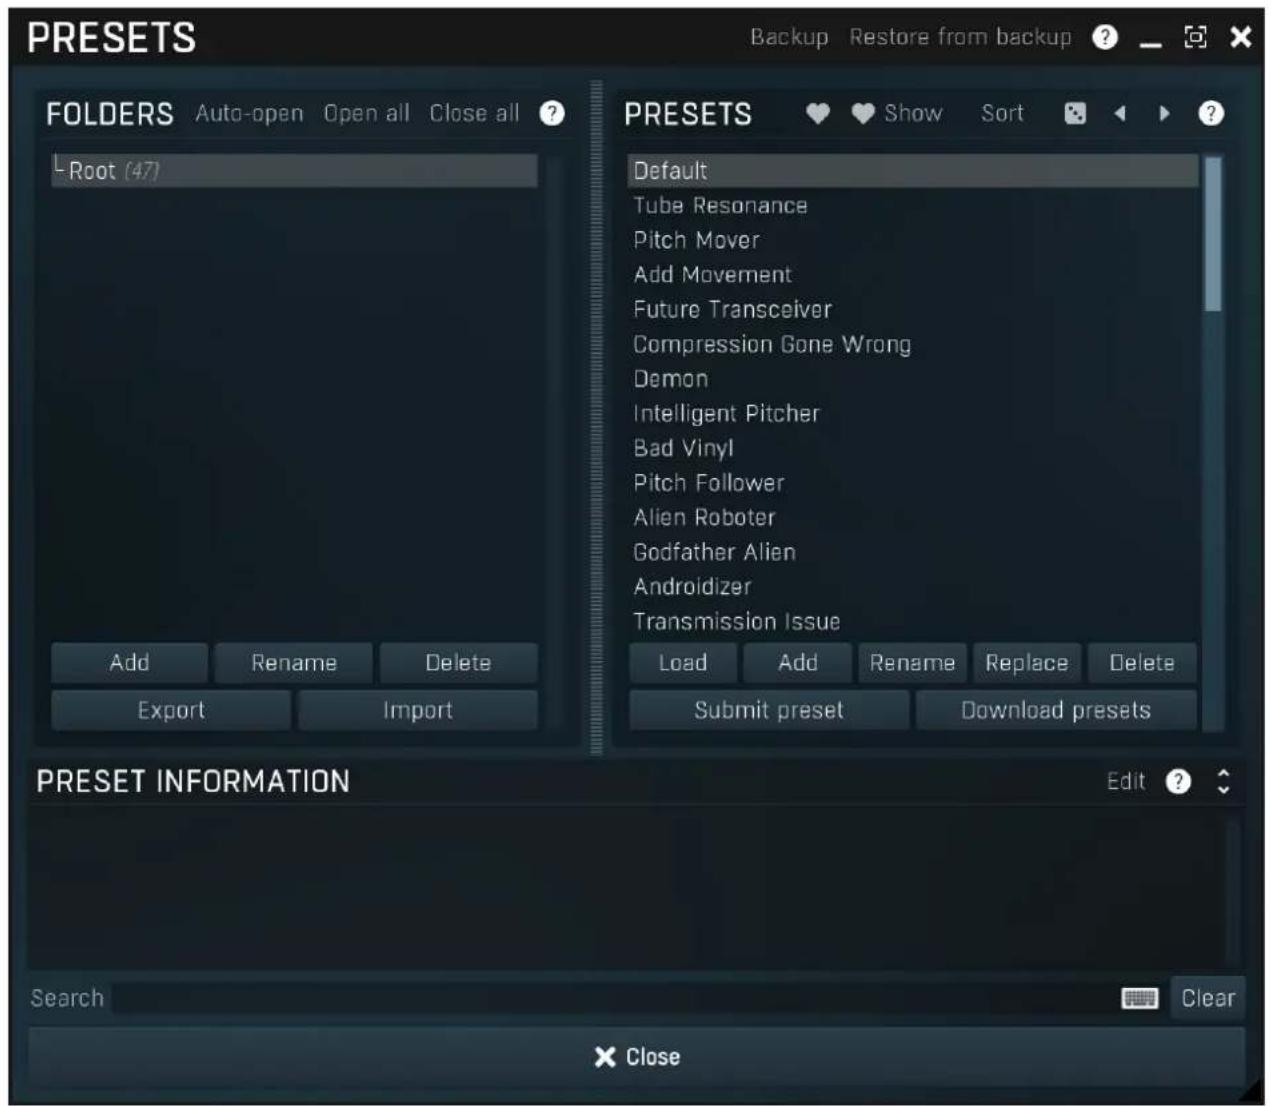Select the Default preset
This screenshot has width=1271, height=1106.
[913, 171]
